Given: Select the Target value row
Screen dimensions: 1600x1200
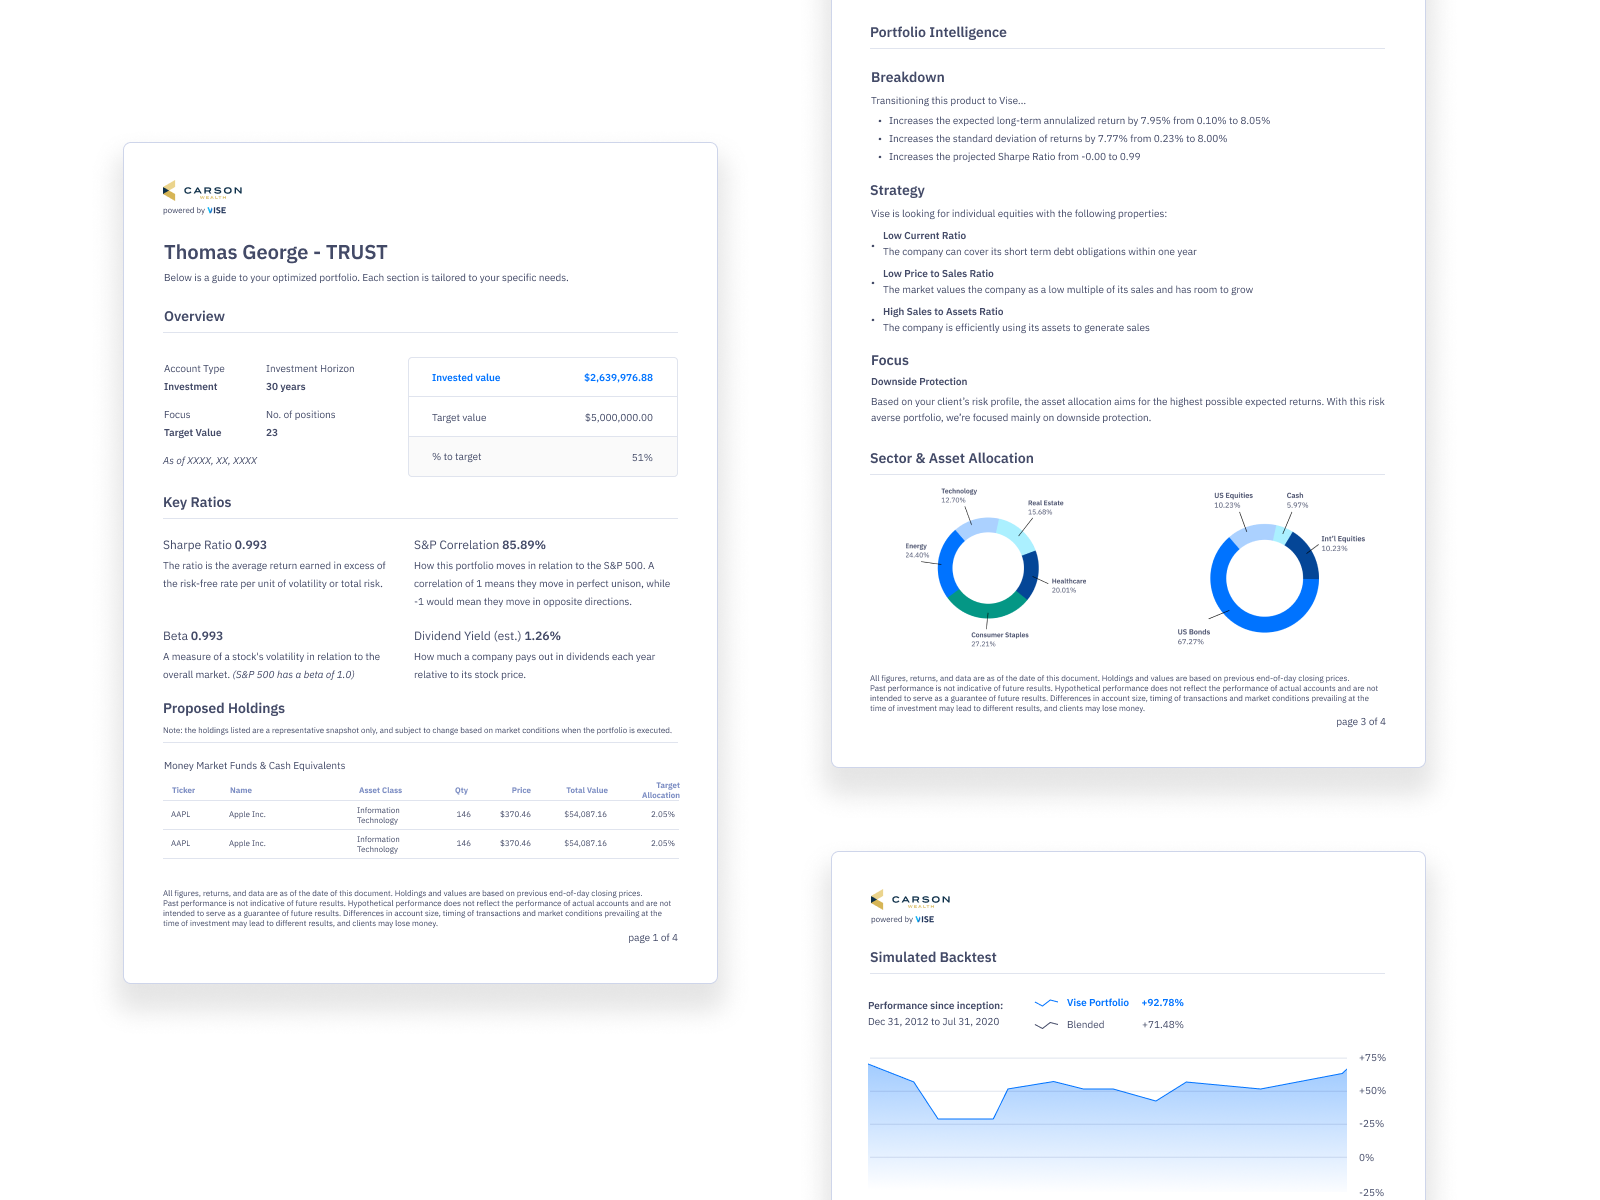Looking at the screenshot, I should click(x=542, y=418).
